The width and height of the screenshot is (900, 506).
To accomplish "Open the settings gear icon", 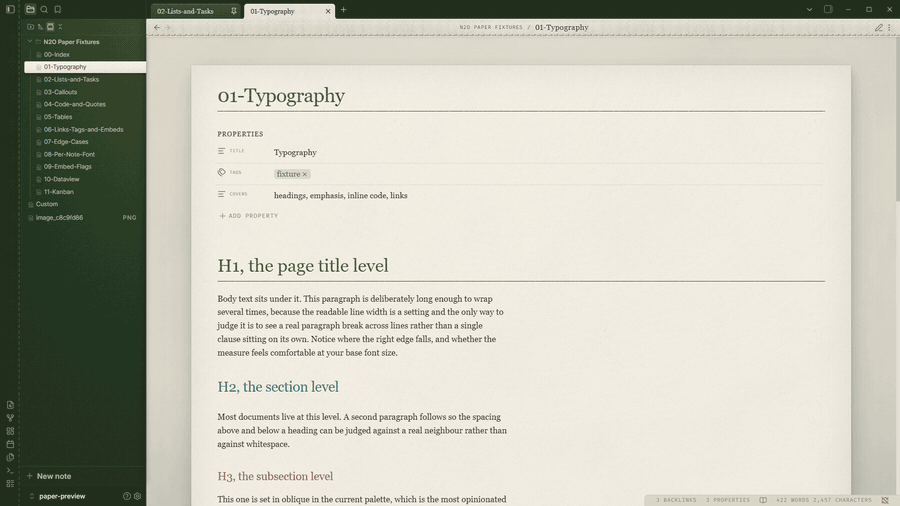I will pos(138,496).
